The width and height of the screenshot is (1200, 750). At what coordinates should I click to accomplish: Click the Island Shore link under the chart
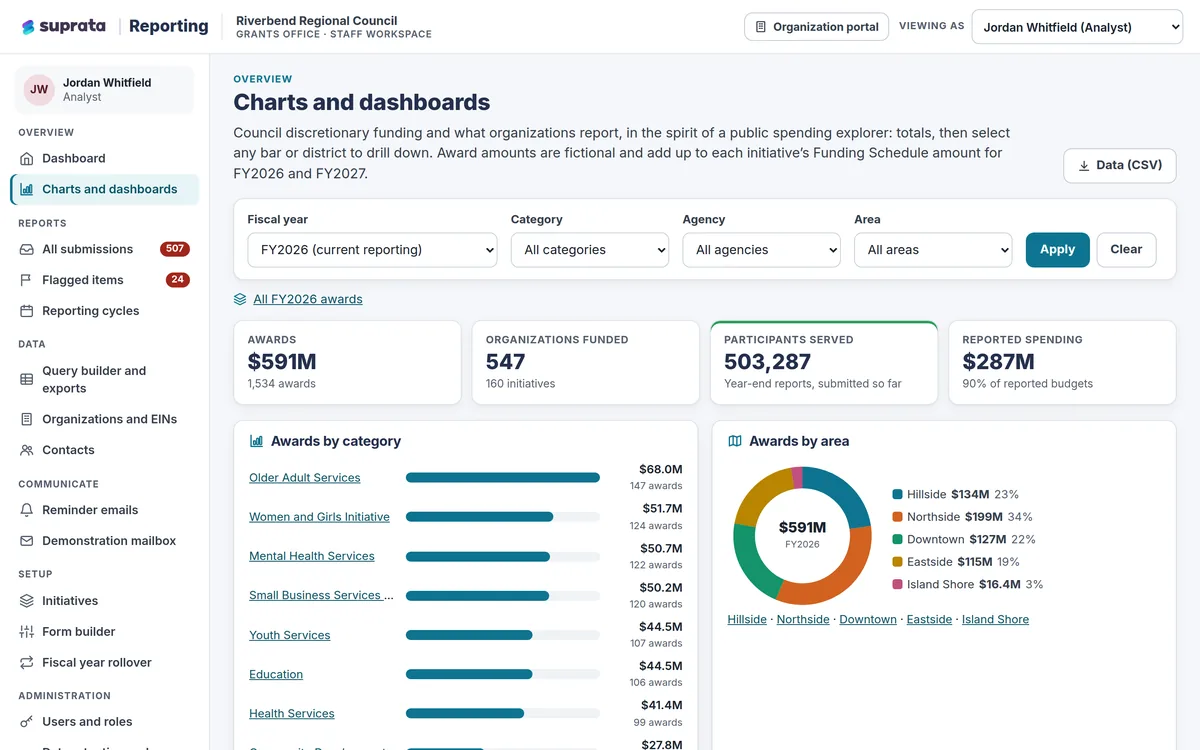995,619
